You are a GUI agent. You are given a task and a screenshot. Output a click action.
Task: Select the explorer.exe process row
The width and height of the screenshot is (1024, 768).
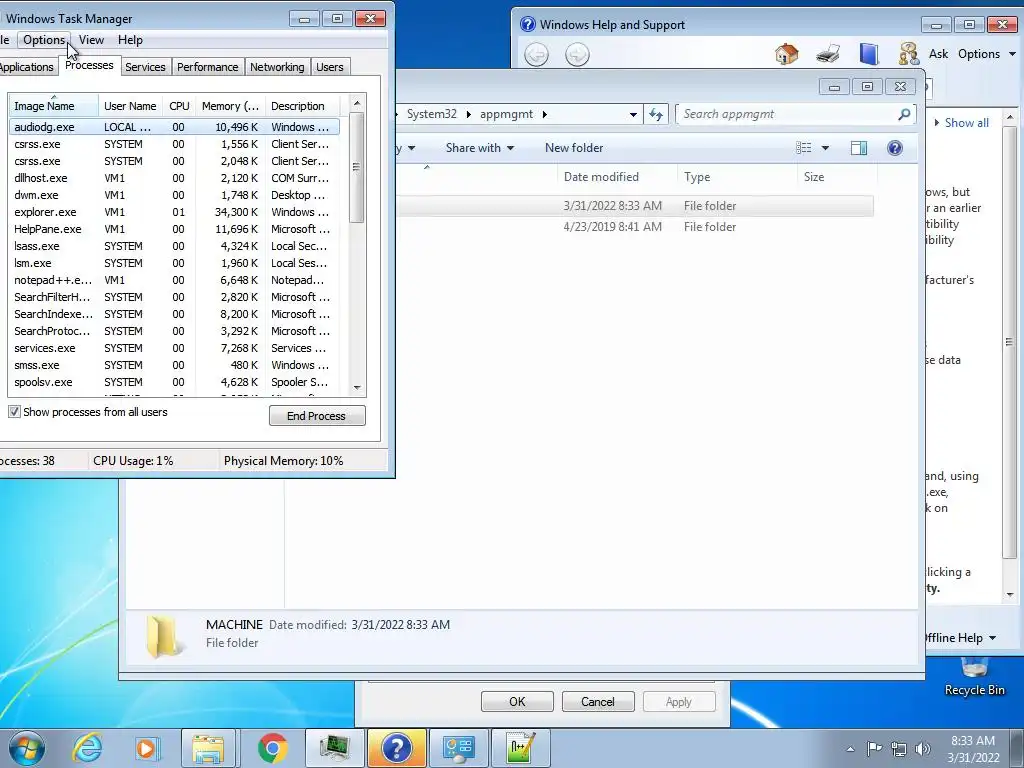click(174, 212)
